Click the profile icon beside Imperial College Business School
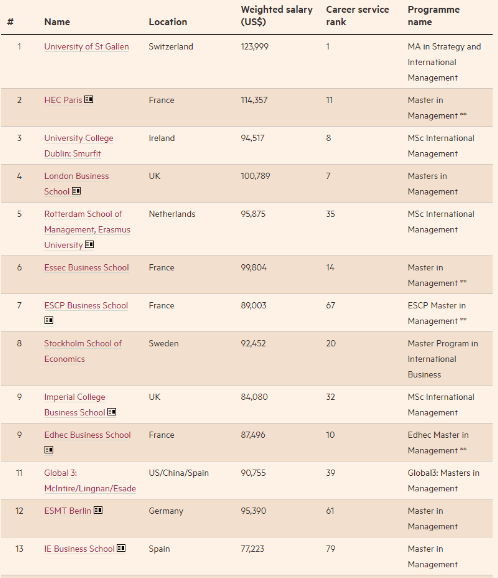Screen dimensions: 498x578 (x=111, y=412)
